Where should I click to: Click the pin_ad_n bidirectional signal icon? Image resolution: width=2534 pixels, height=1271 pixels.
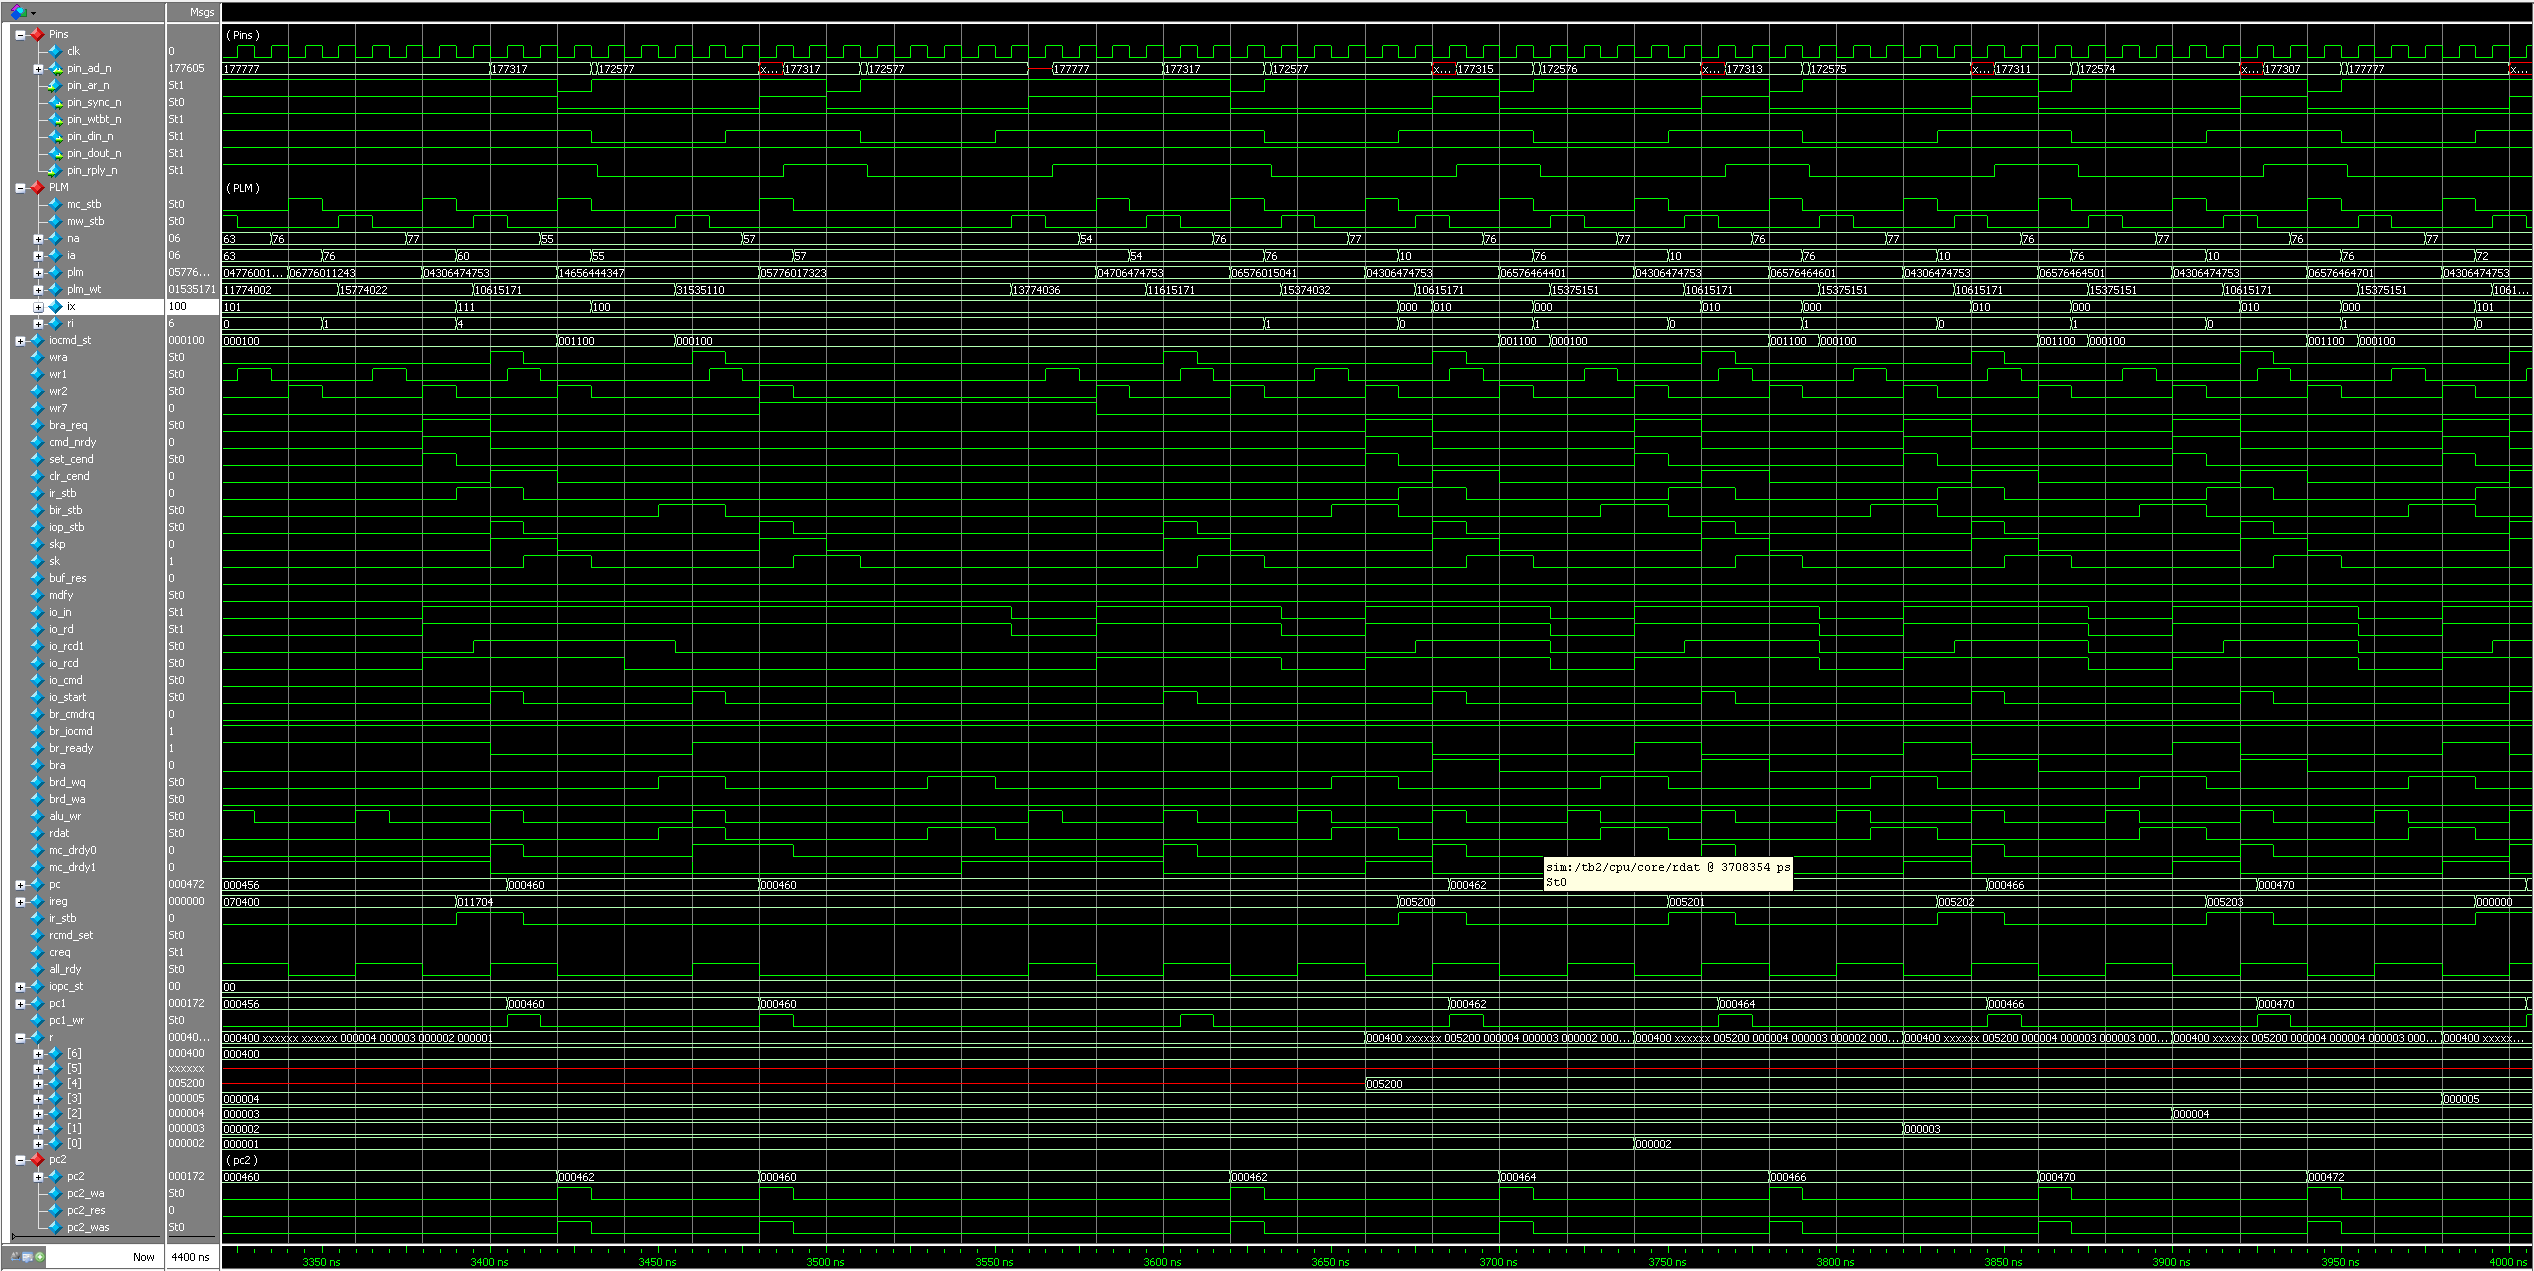click(56, 68)
